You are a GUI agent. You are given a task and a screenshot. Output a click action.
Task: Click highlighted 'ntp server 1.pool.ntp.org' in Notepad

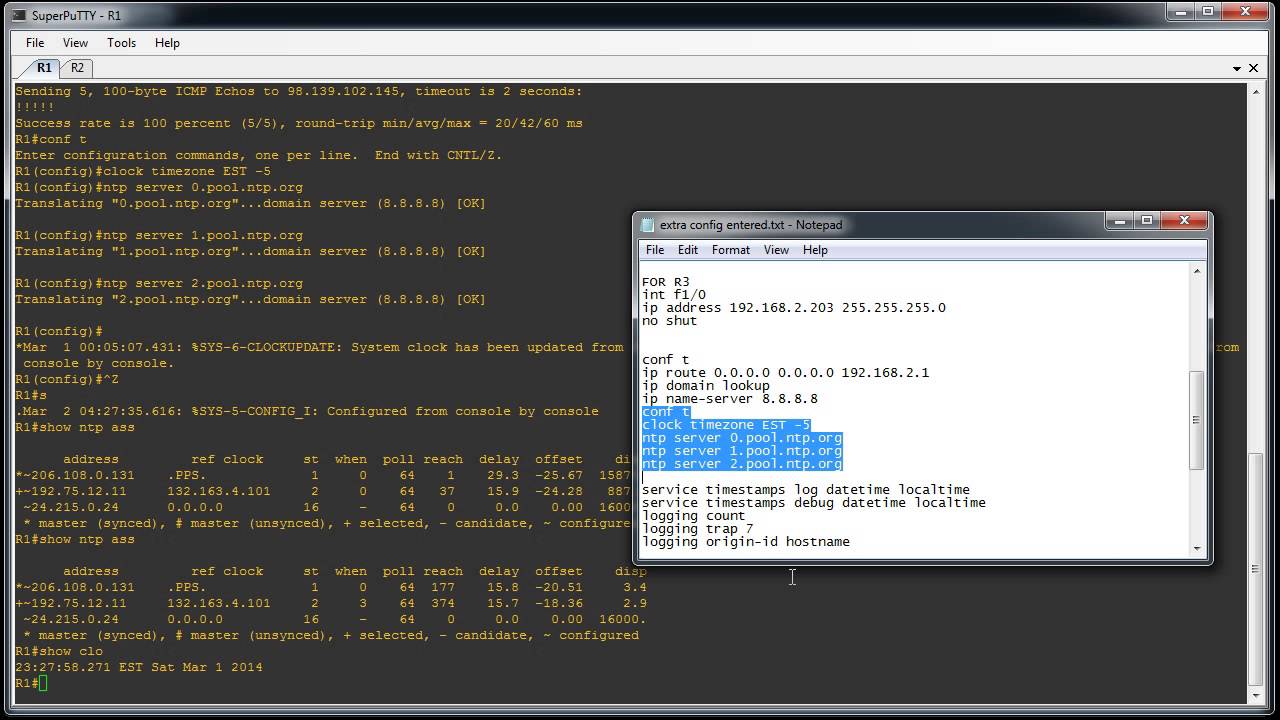pyautogui.click(x=742, y=451)
